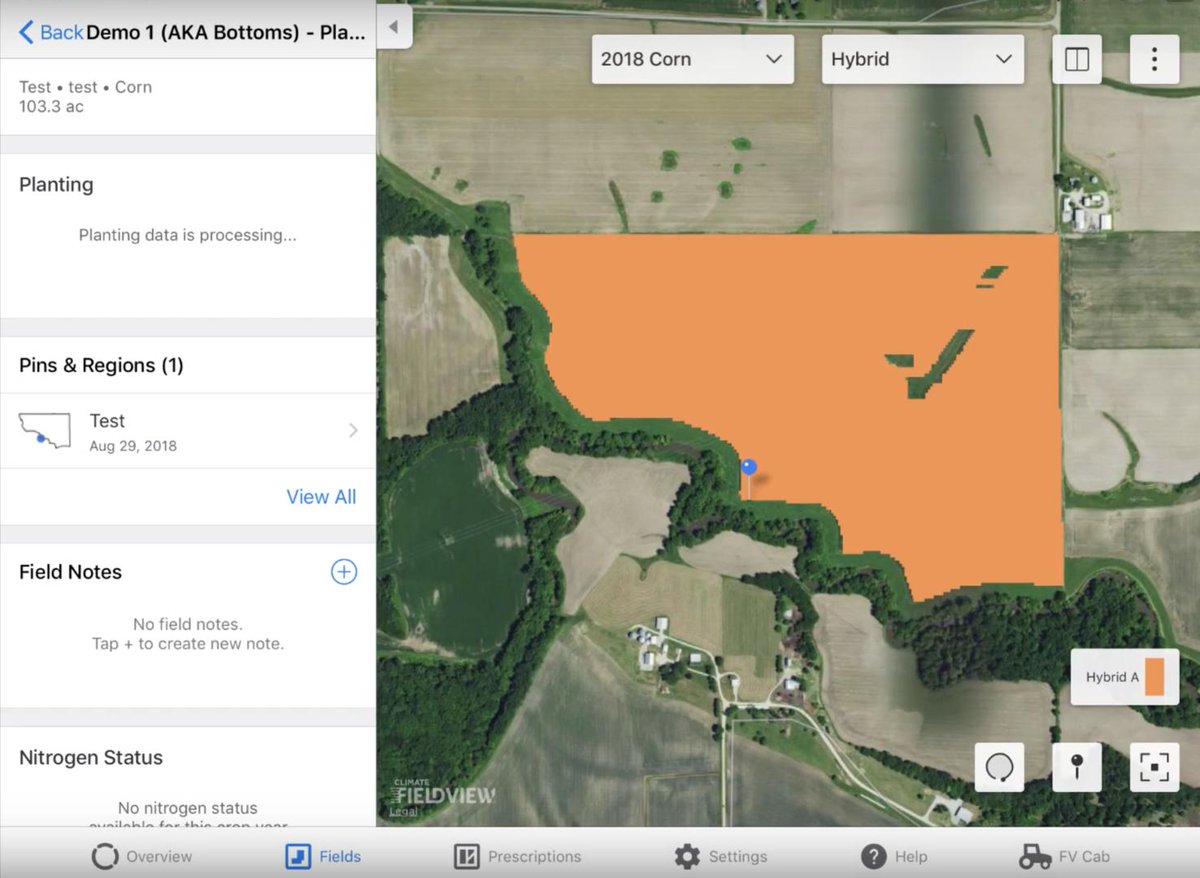Click the Hybrid A orange legend swatch

pos(1154,677)
